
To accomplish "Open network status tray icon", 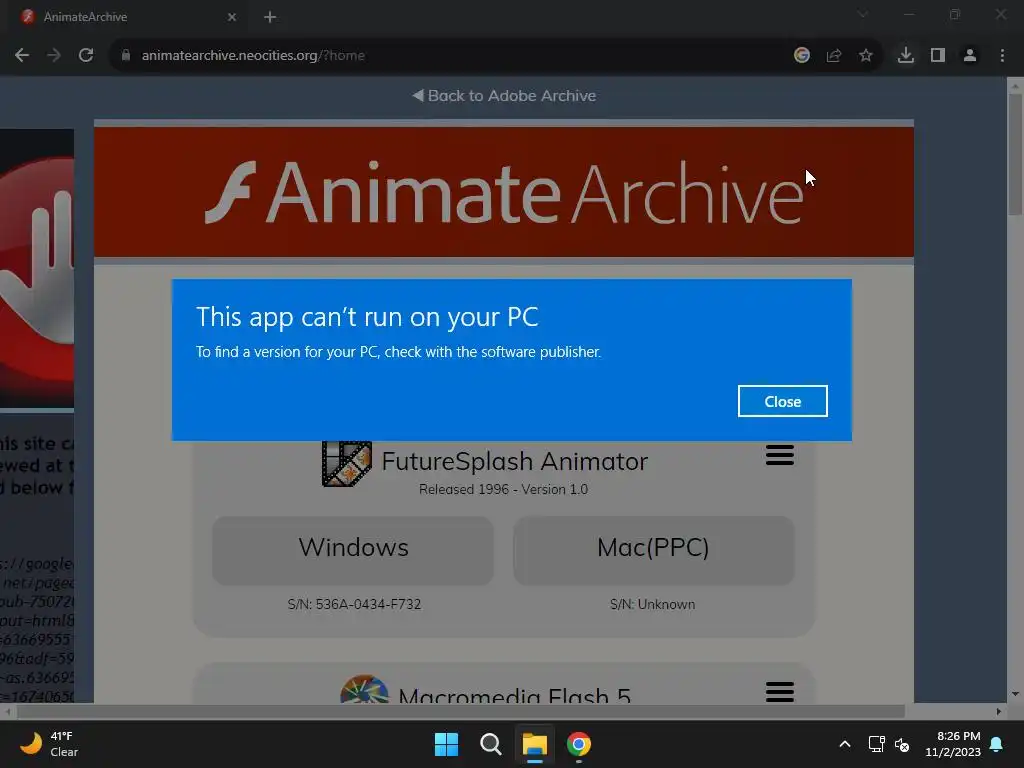I will (x=876, y=744).
